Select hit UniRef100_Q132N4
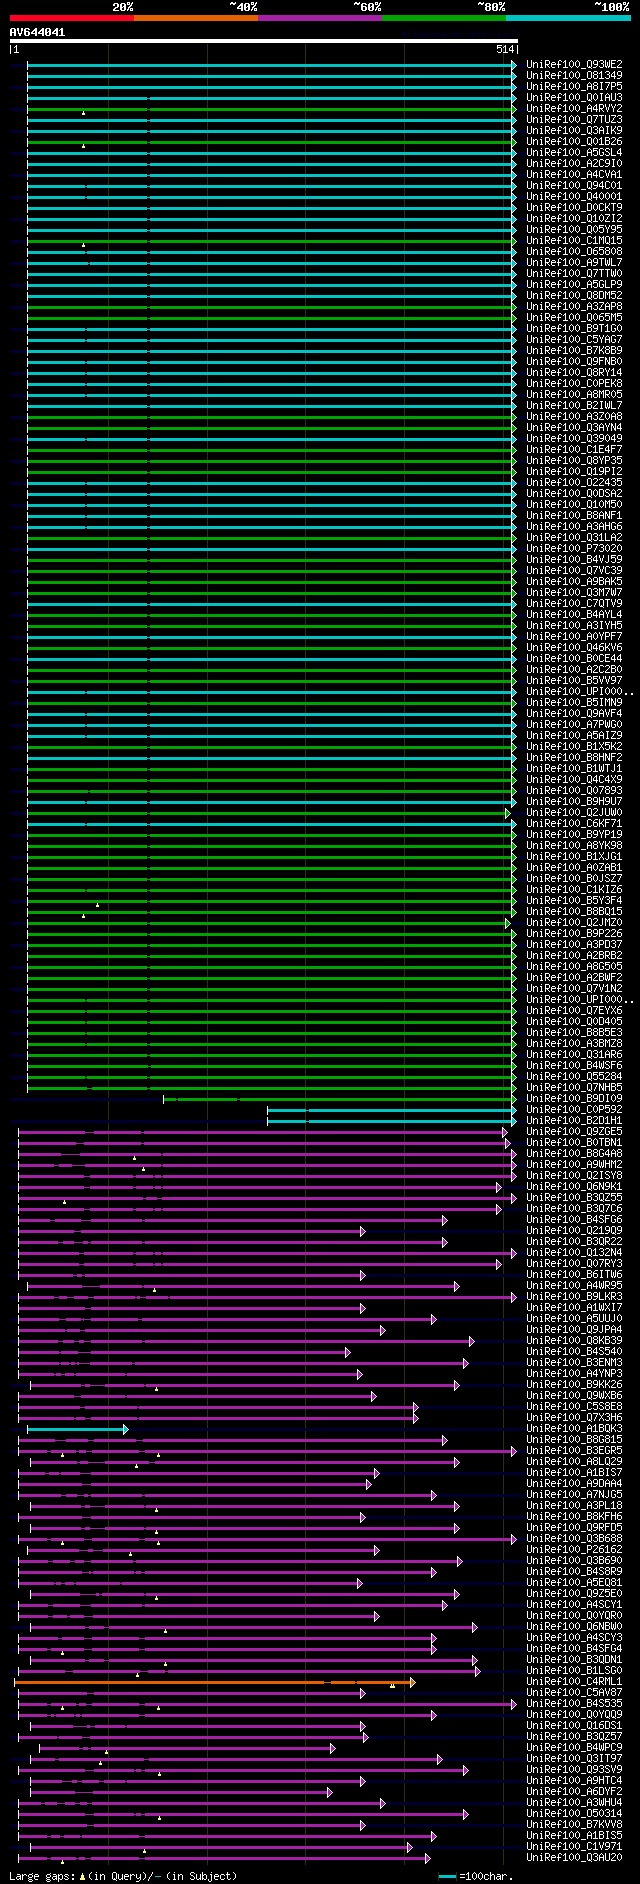Image resolution: width=640 pixels, height=1884 pixels. [x=574, y=1252]
